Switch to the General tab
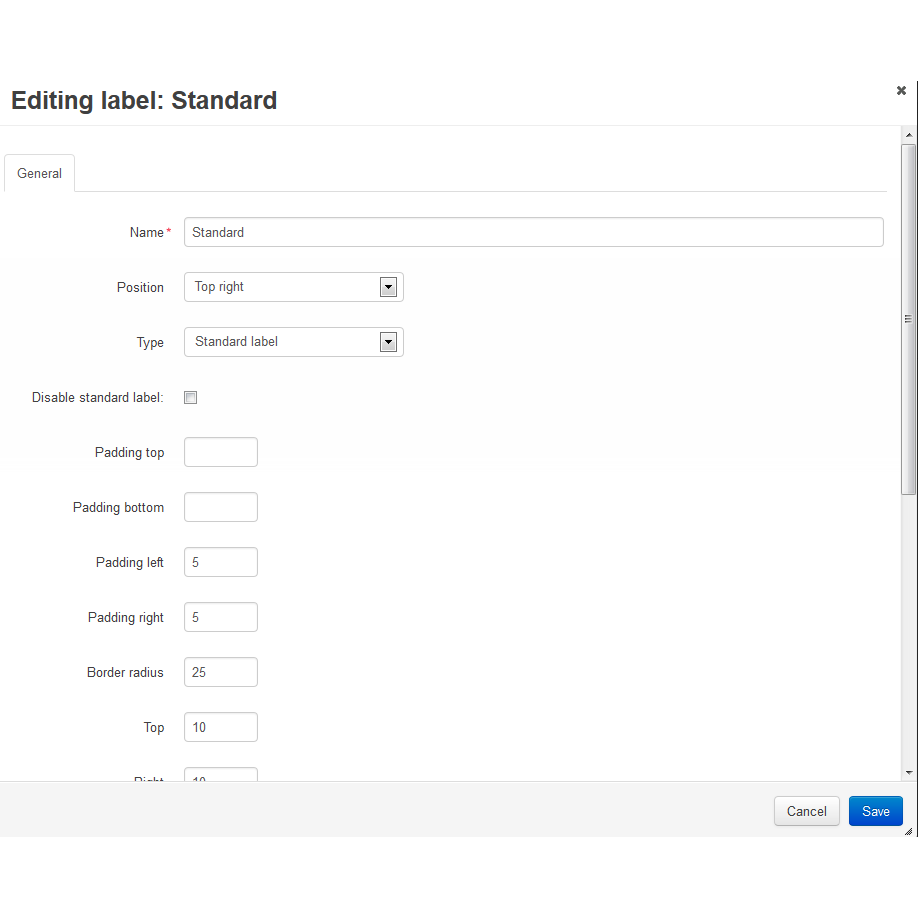 pyautogui.click(x=39, y=173)
